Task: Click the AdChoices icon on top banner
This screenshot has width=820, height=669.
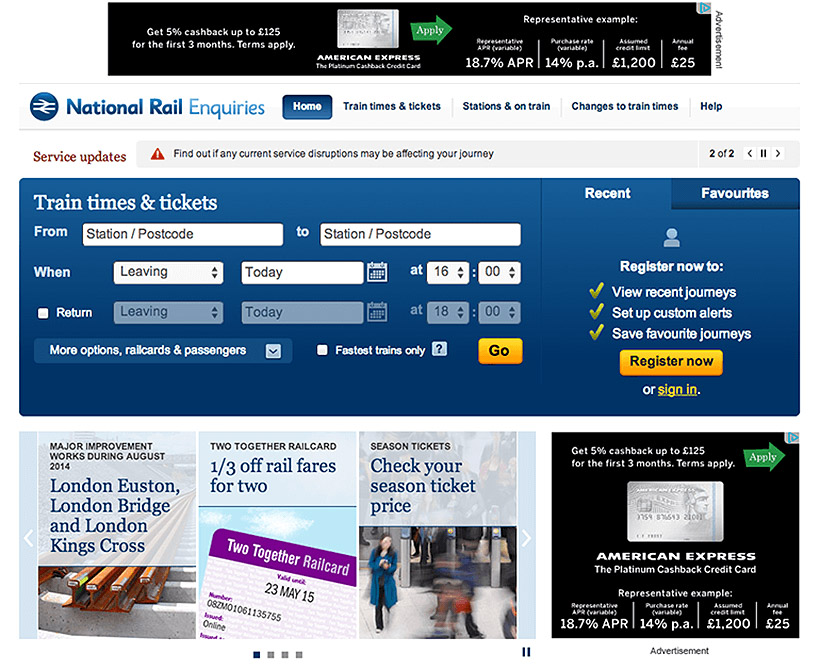Action: (x=704, y=8)
